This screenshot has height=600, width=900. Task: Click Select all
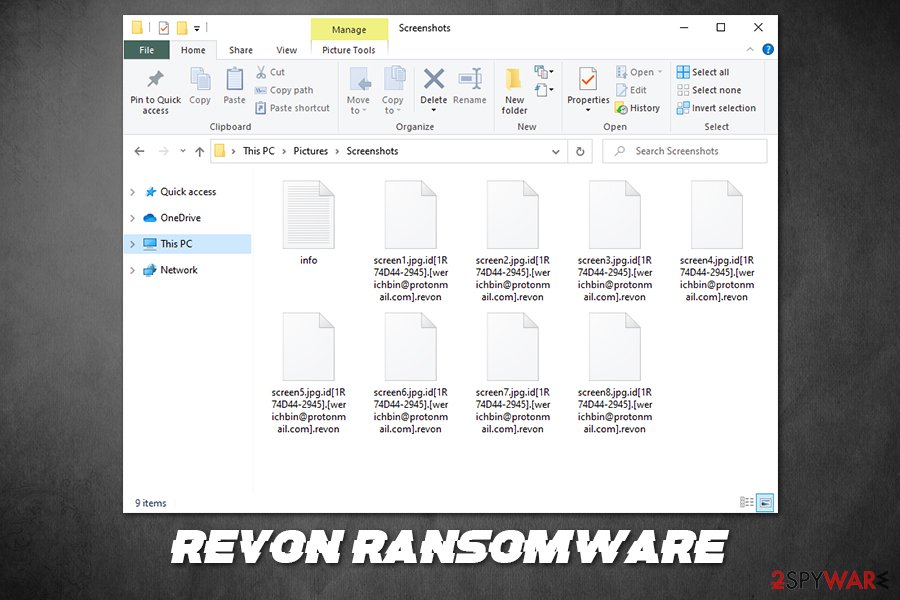click(703, 72)
